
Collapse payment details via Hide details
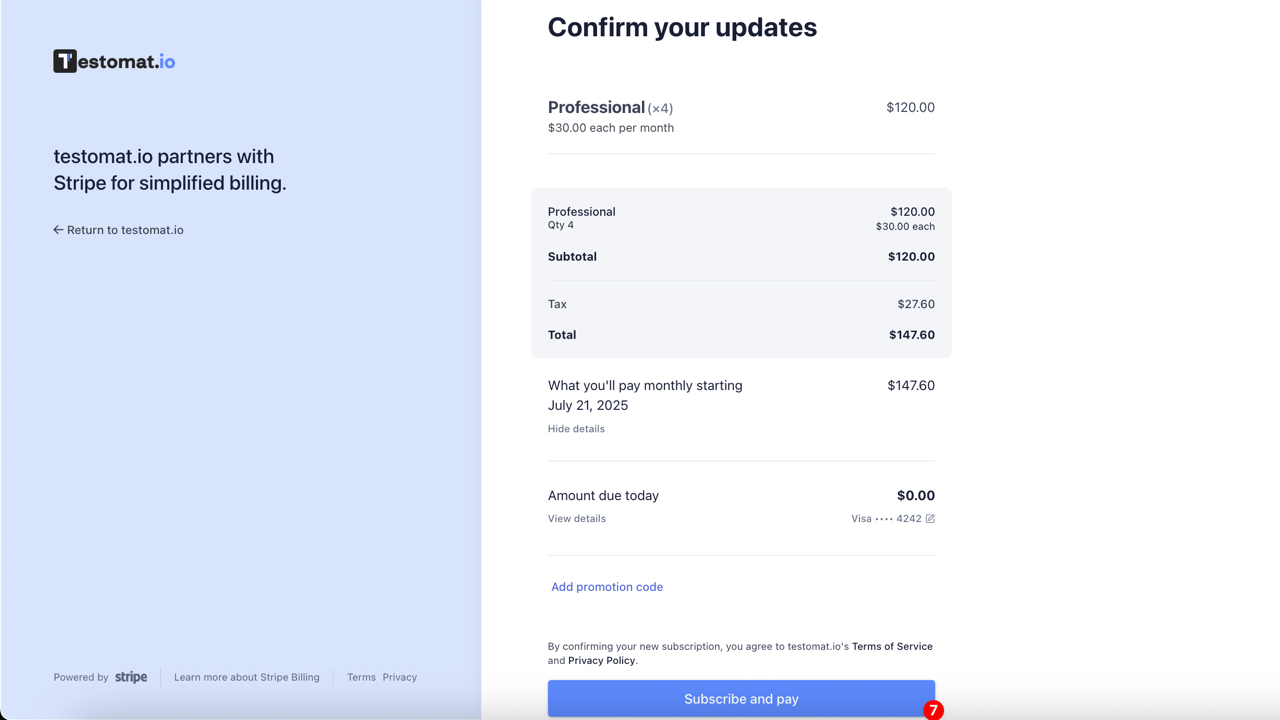click(x=576, y=428)
